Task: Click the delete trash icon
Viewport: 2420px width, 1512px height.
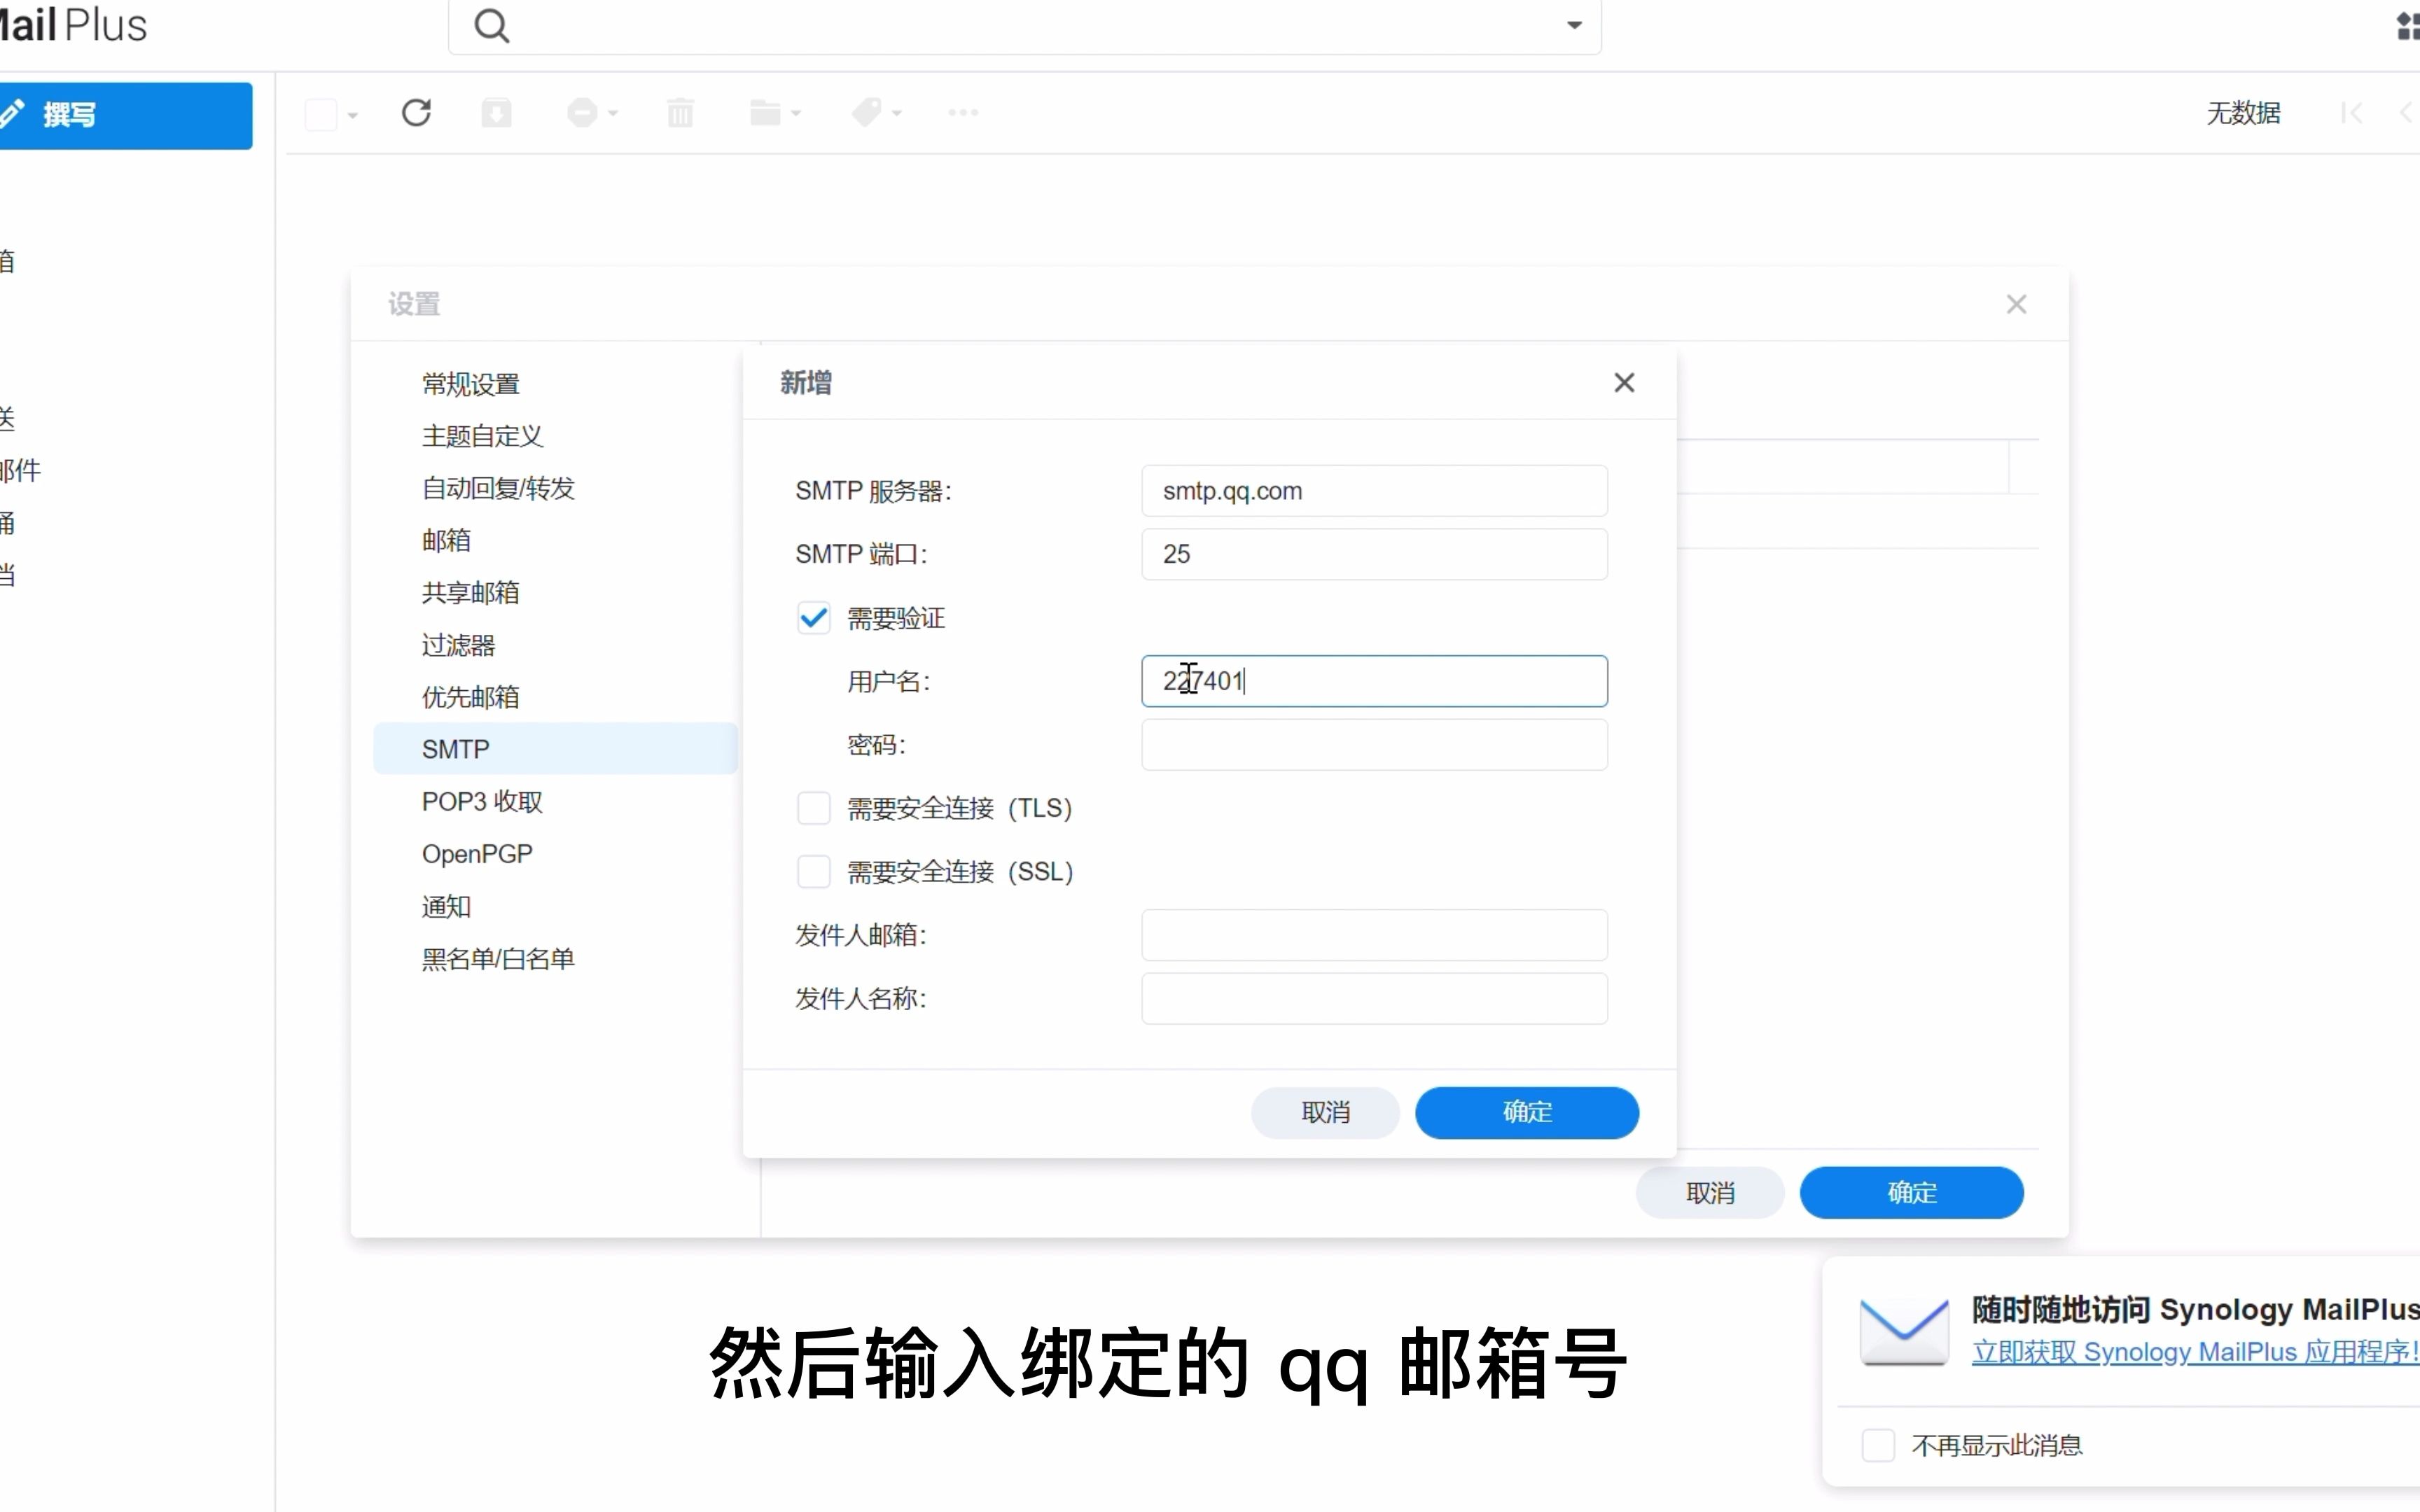Action: 680,112
